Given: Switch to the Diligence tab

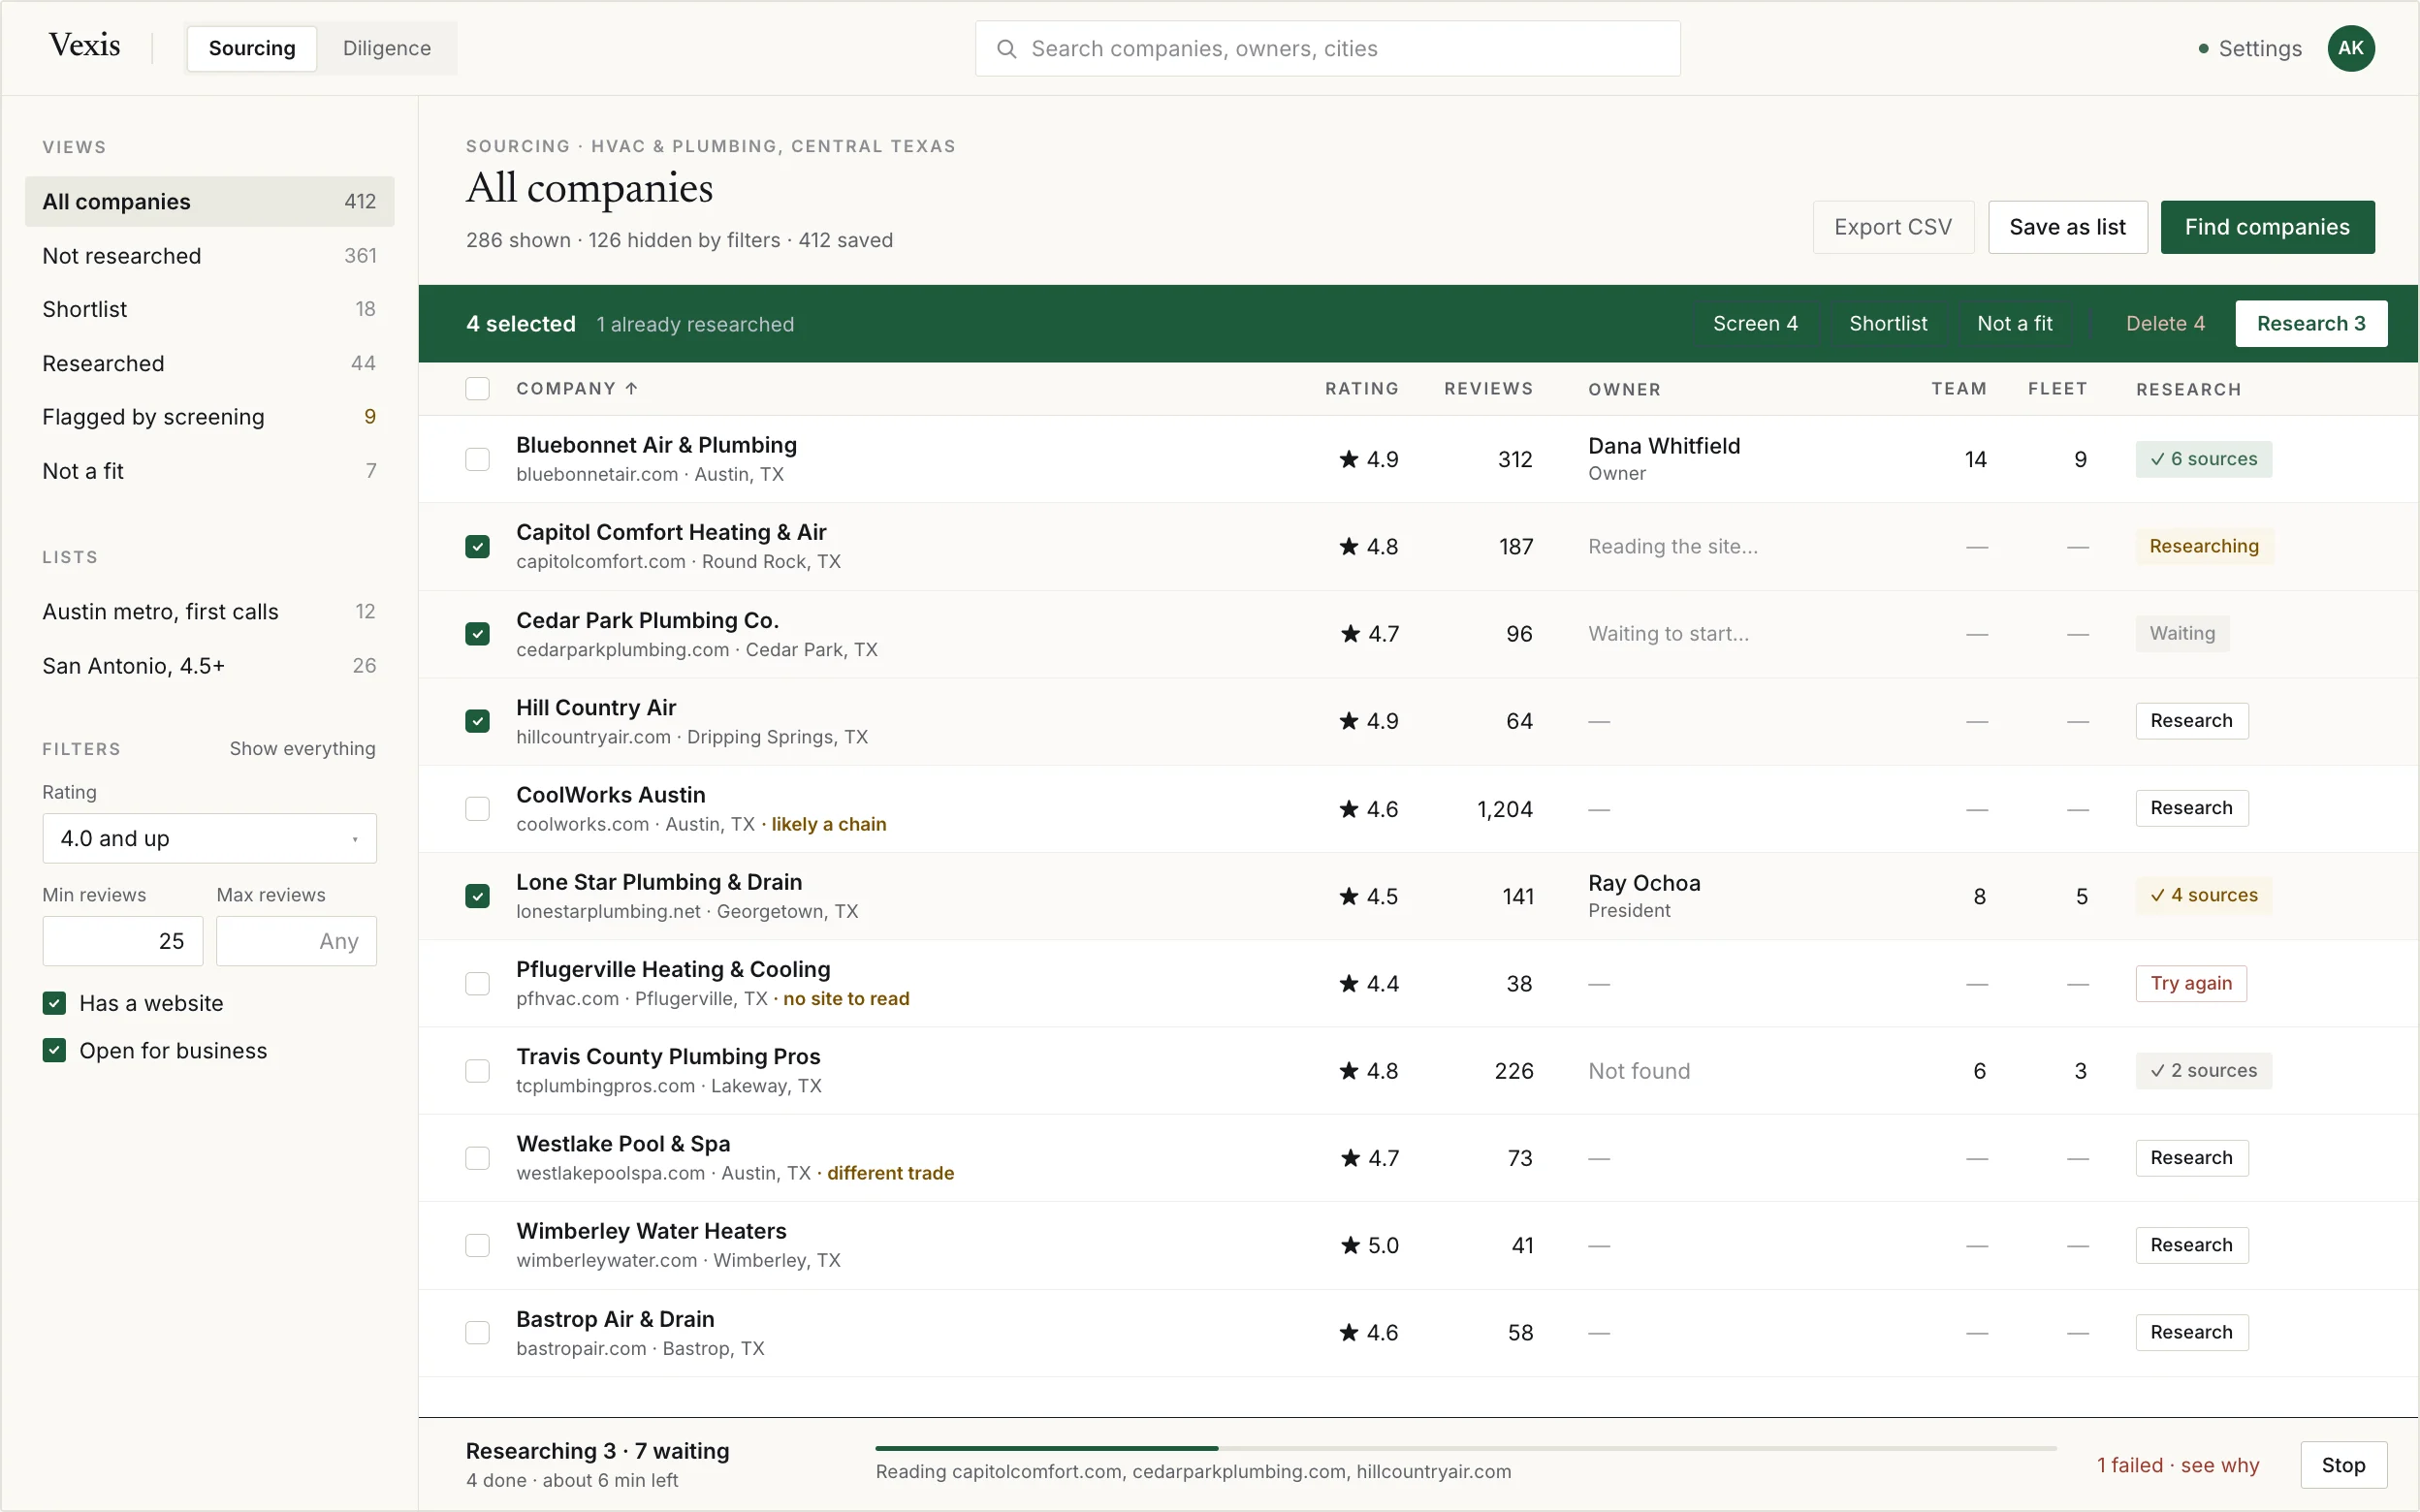Looking at the screenshot, I should [387, 48].
